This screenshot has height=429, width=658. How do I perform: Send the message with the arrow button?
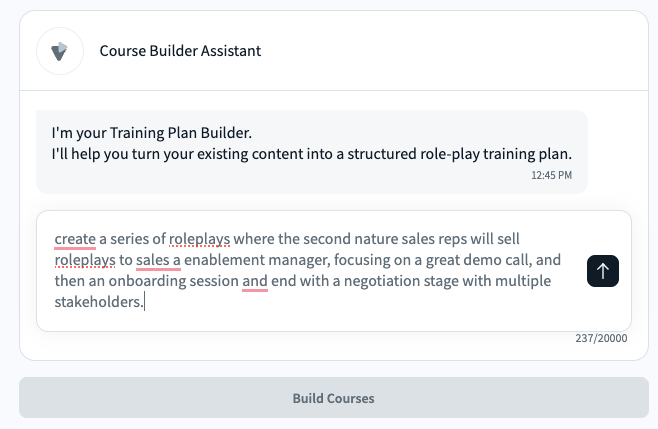pyautogui.click(x=603, y=270)
